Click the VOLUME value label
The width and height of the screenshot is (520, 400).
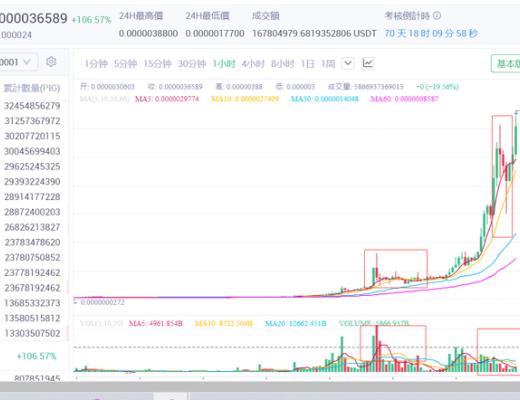click(374, 323)
